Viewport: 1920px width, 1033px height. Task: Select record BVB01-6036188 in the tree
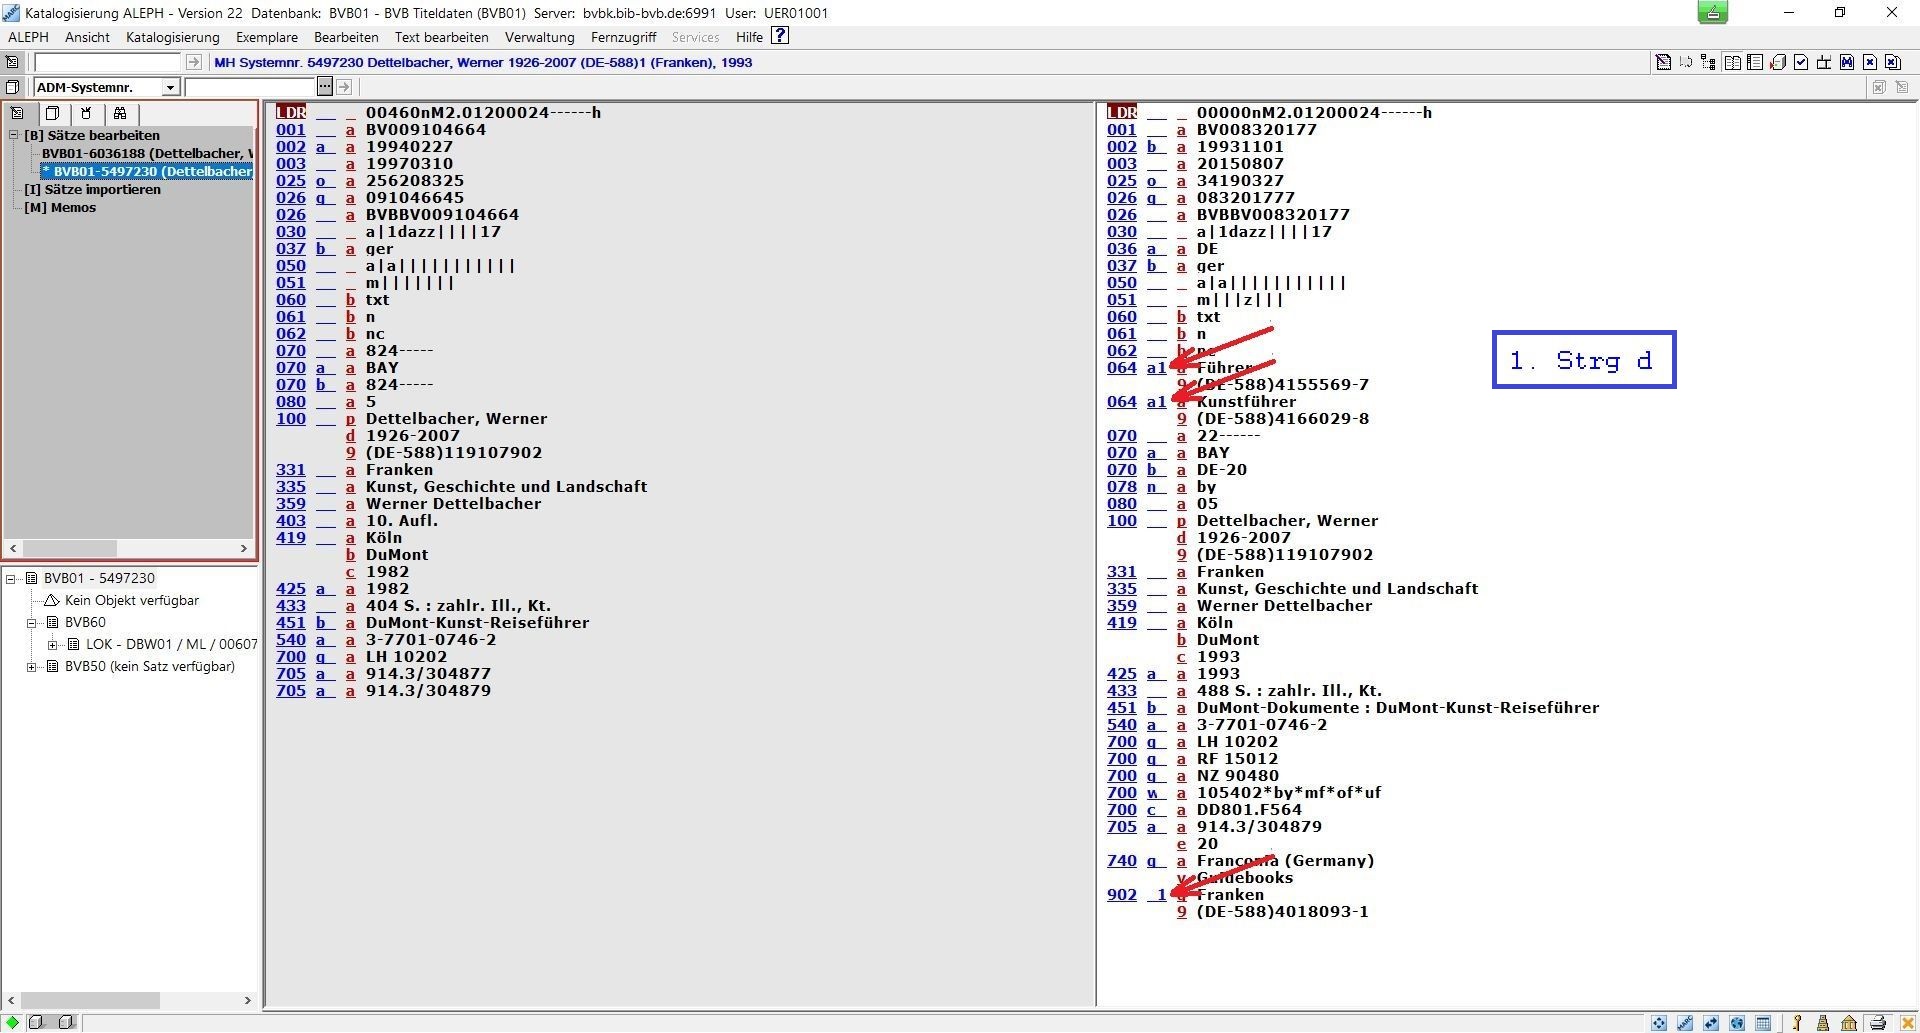click(x=140, y=153)
